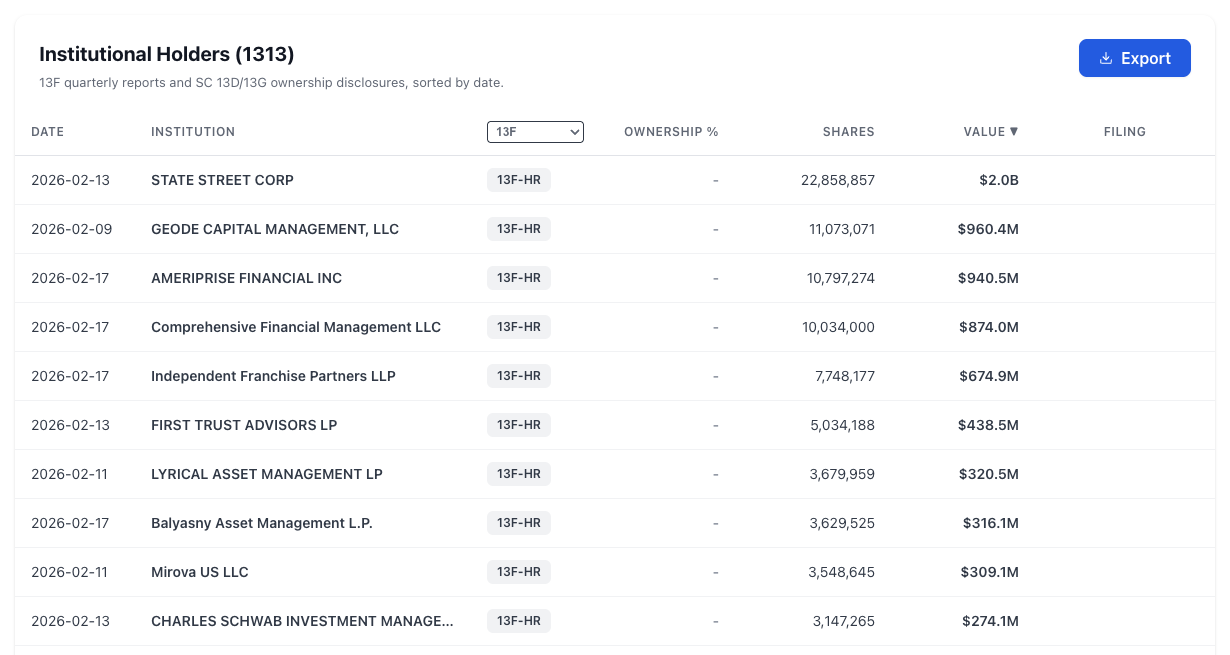Open the 13F filing type dropdown
The image size is (1230, 655).
(535, 132)
